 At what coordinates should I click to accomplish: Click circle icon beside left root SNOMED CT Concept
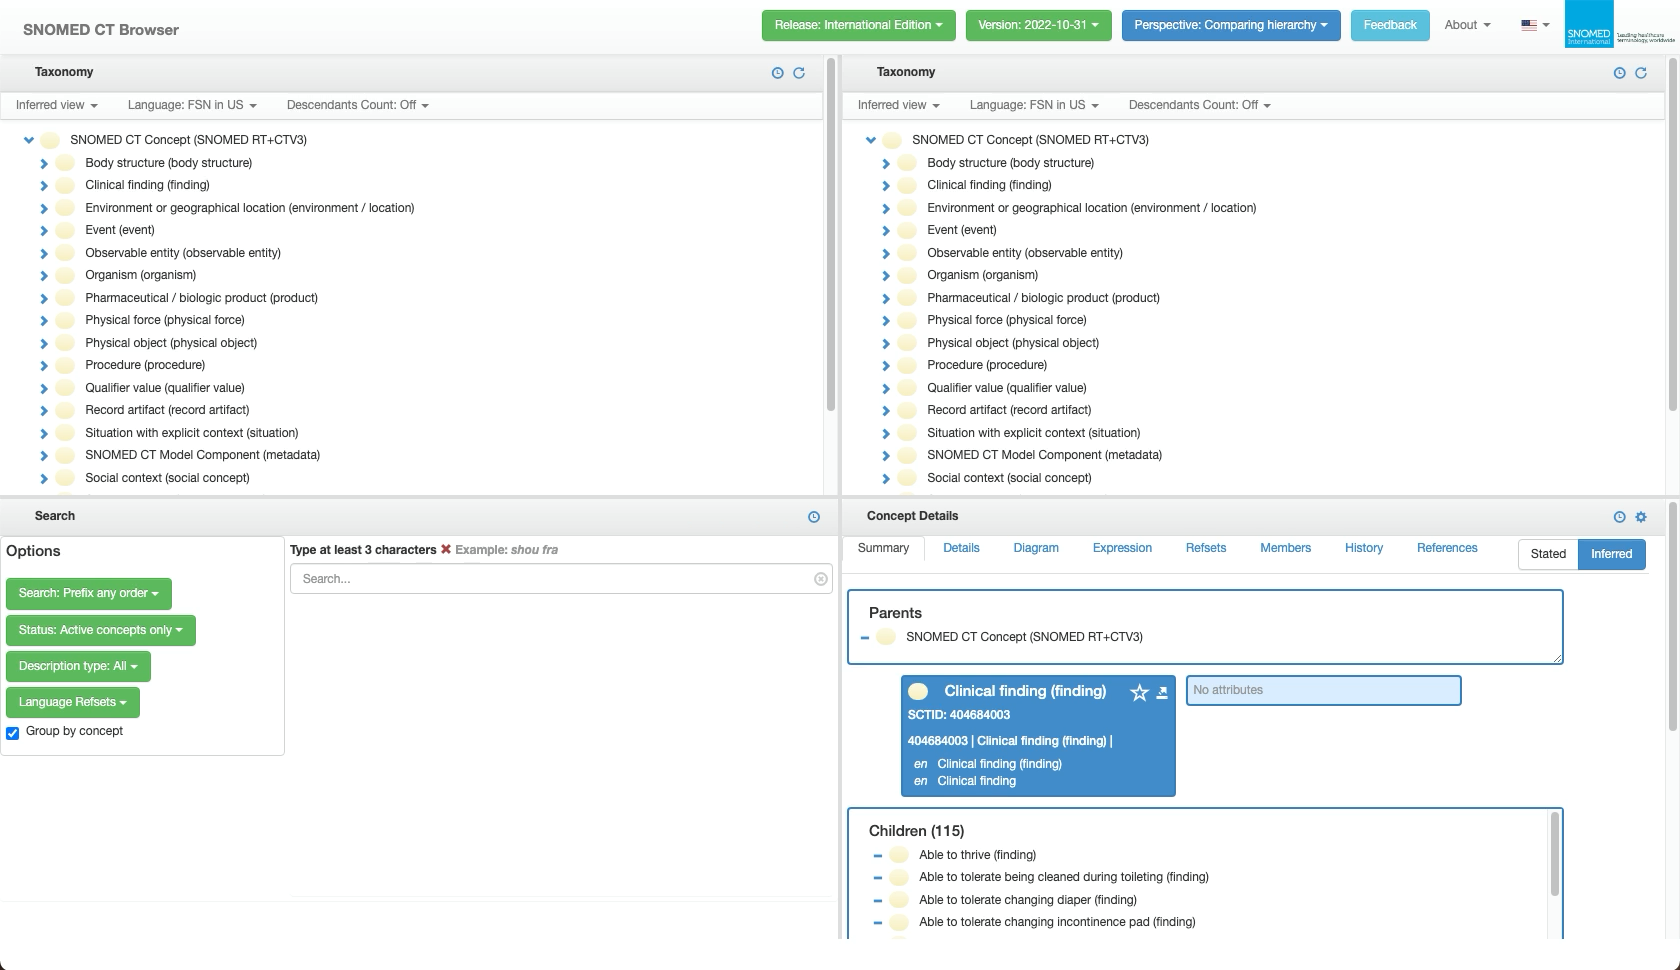click(50, 140)
